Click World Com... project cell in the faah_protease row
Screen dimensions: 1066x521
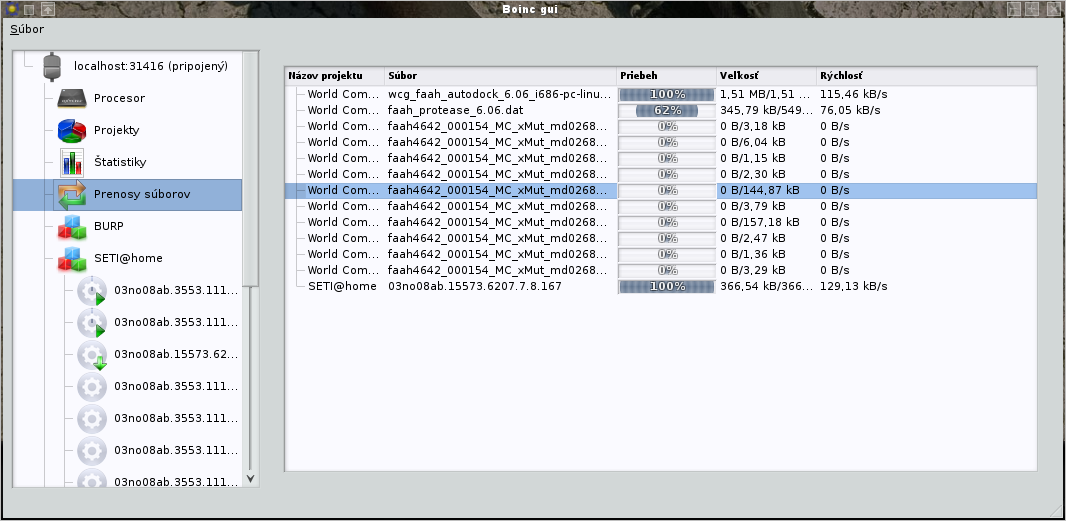point(343,110)
